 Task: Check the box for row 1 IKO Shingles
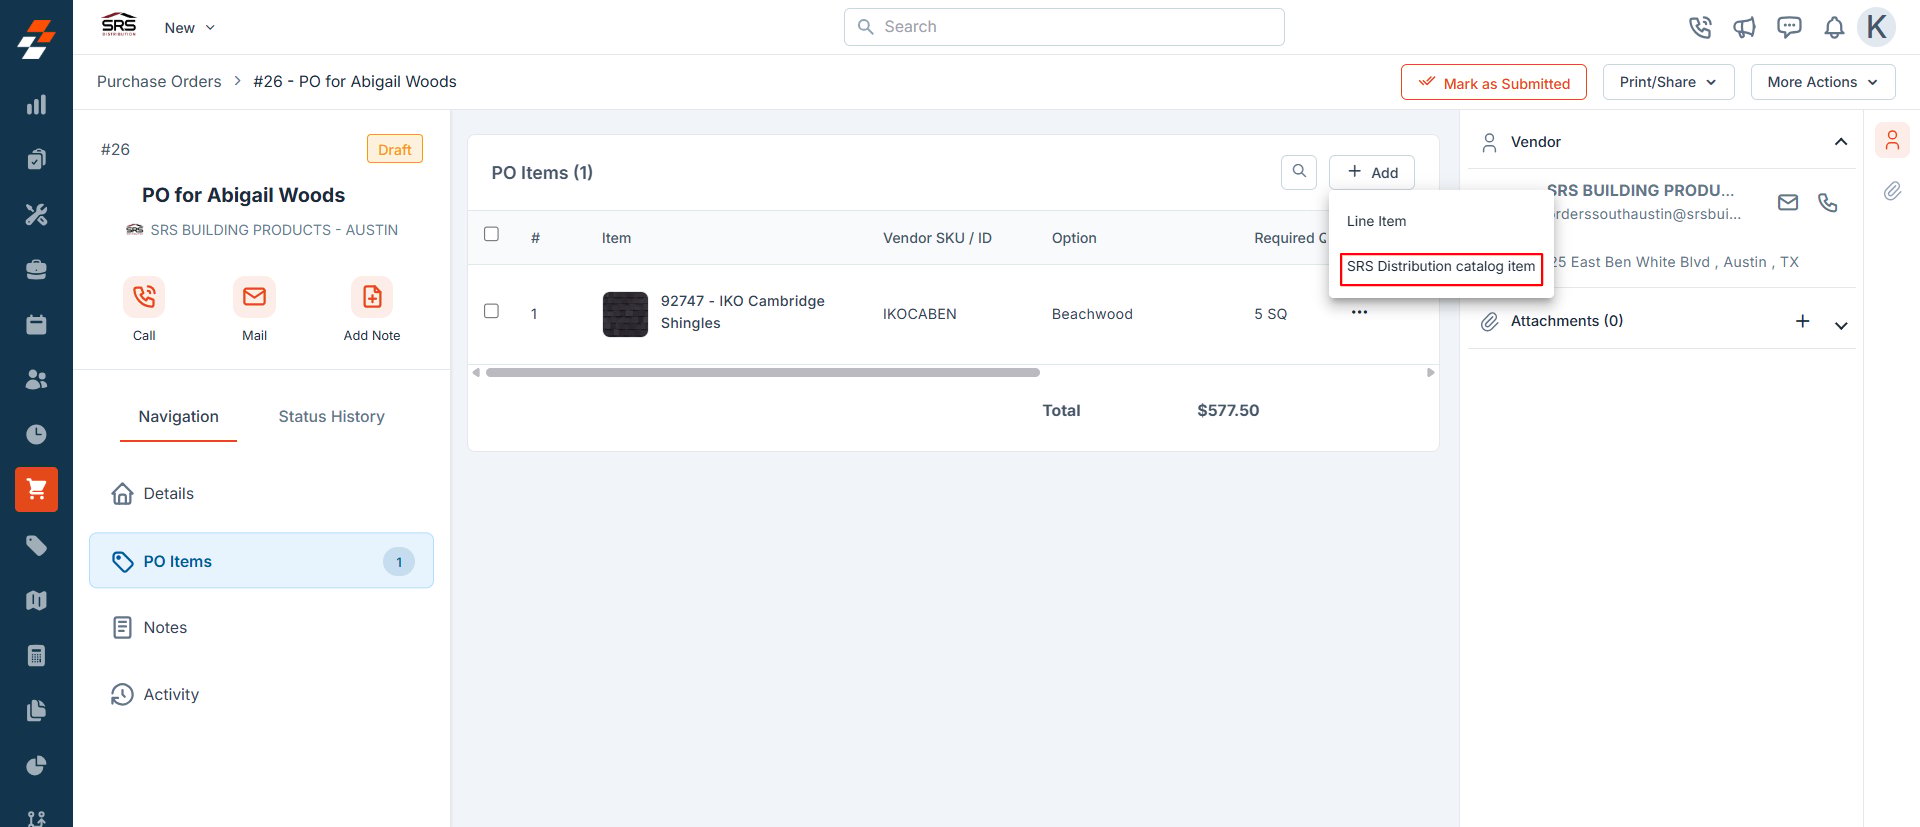(491, 311)
